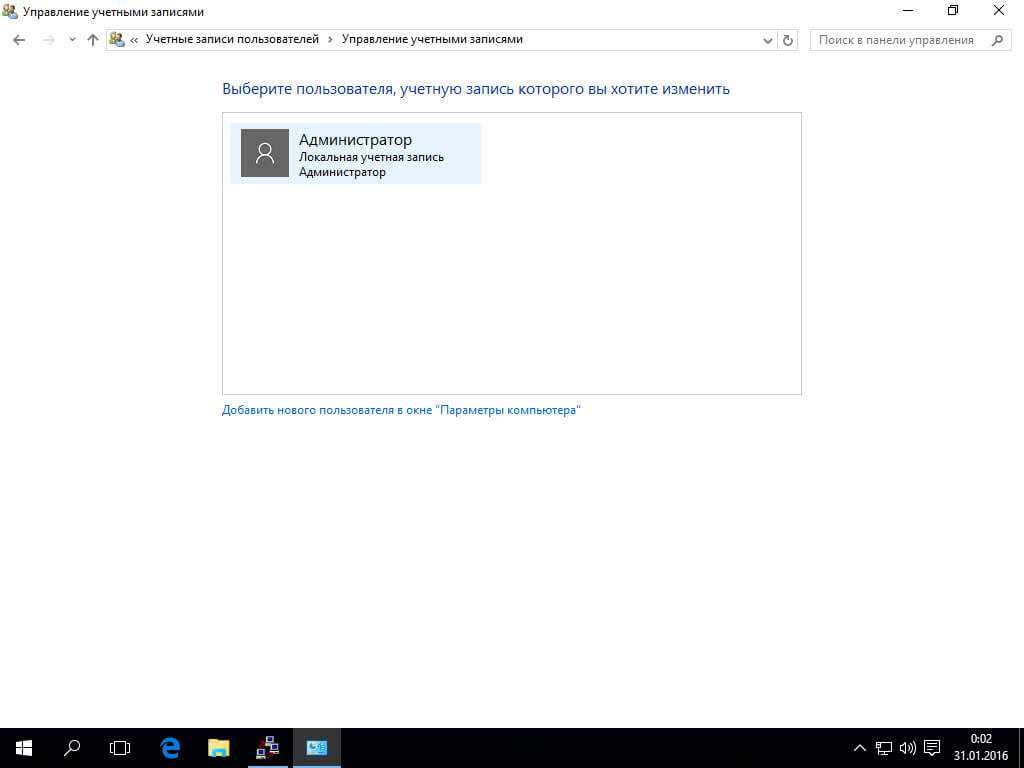Select the Администратор account tile
The width and height of the screenshot is (1024, 768).
(x=356, y=153)
